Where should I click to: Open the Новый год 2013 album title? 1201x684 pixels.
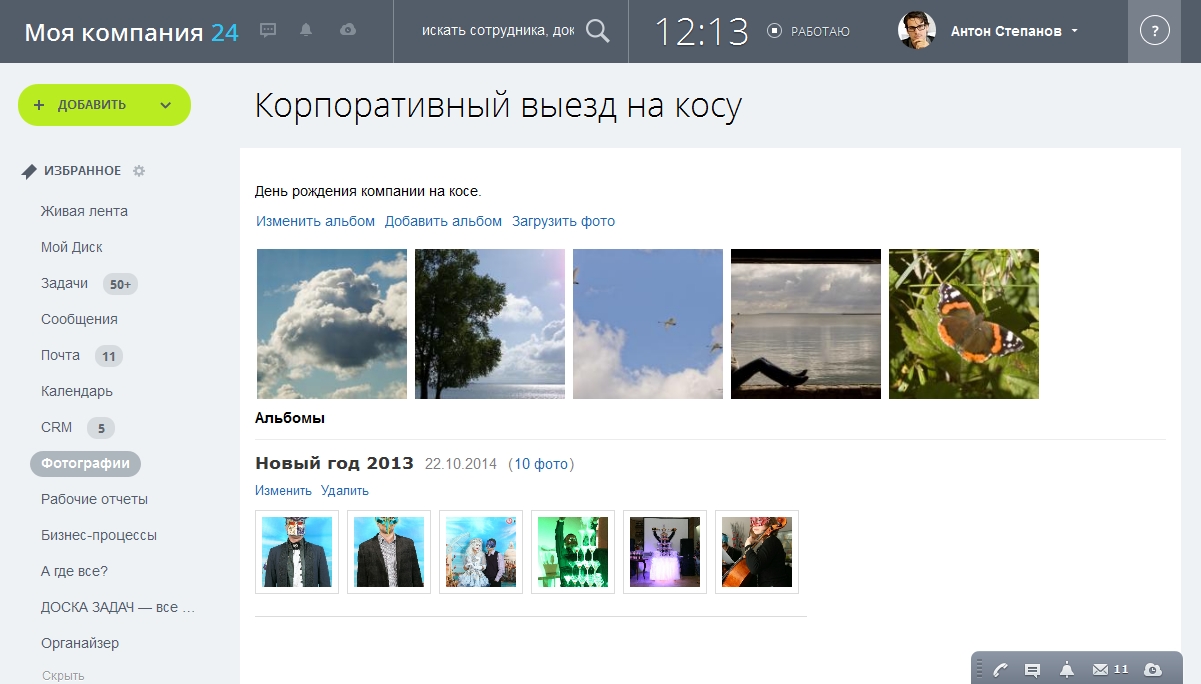tap(334, 463)
